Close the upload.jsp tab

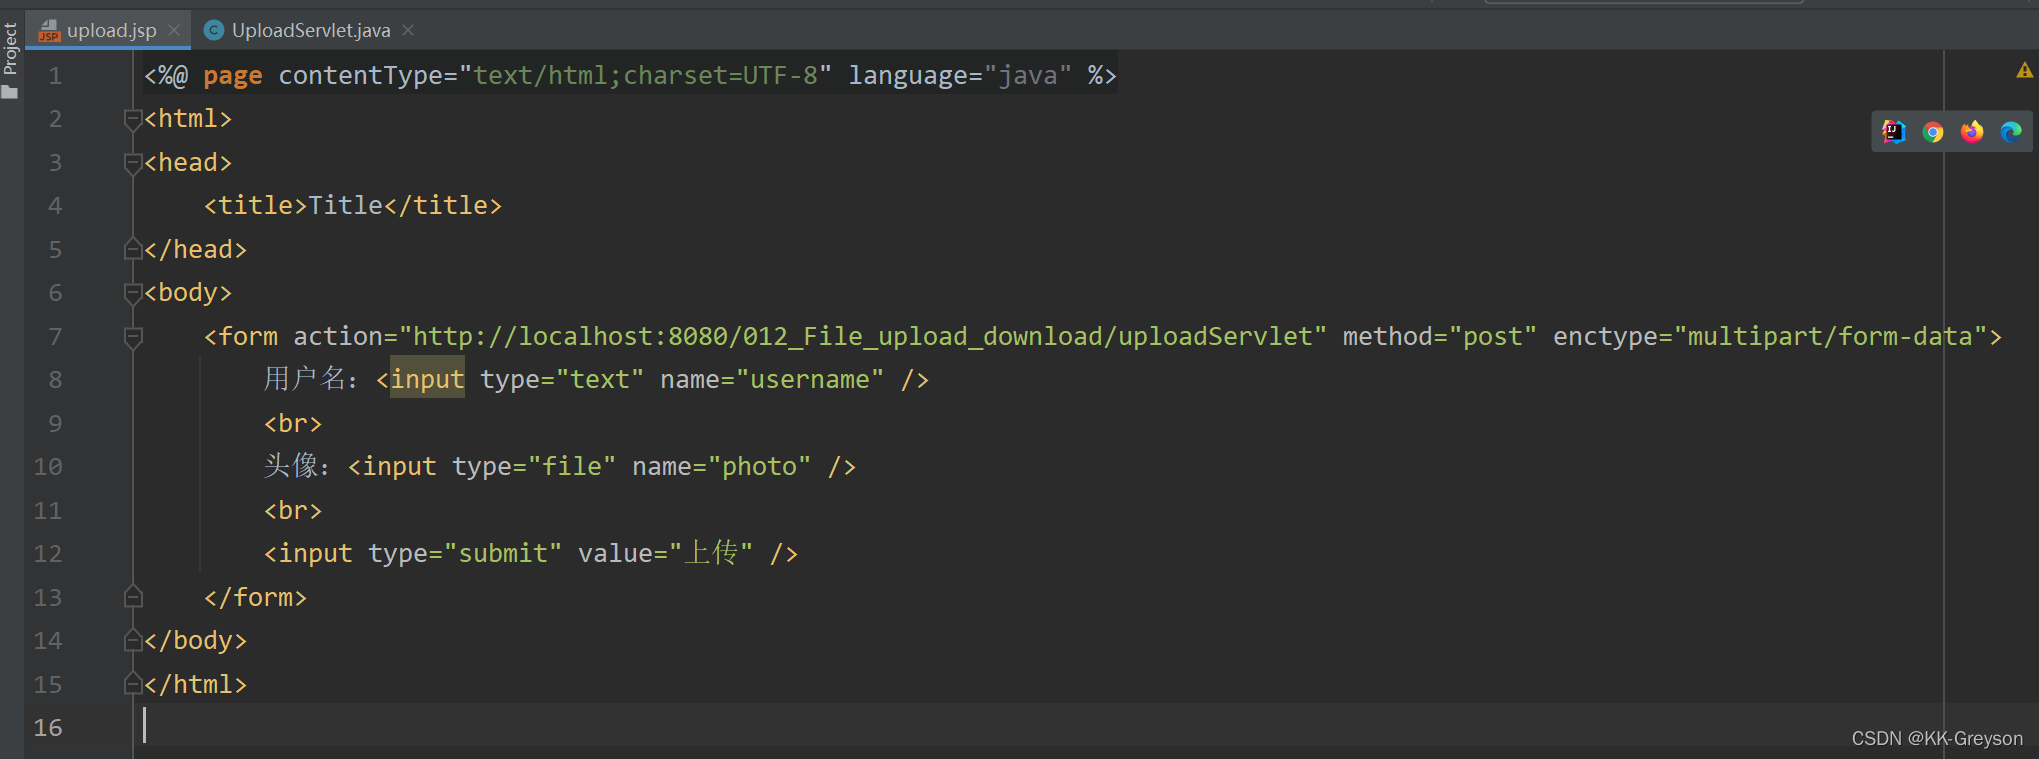(174, 30)
